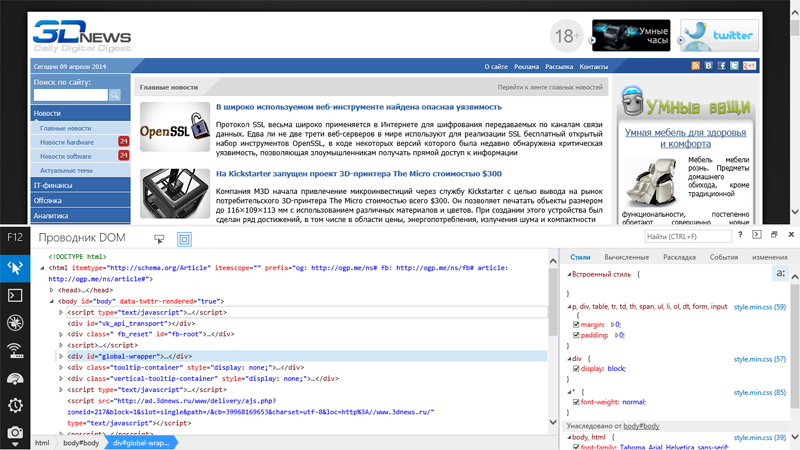Expand the margin value triangle
The image size is (800, 450).
tap(612, 324)
